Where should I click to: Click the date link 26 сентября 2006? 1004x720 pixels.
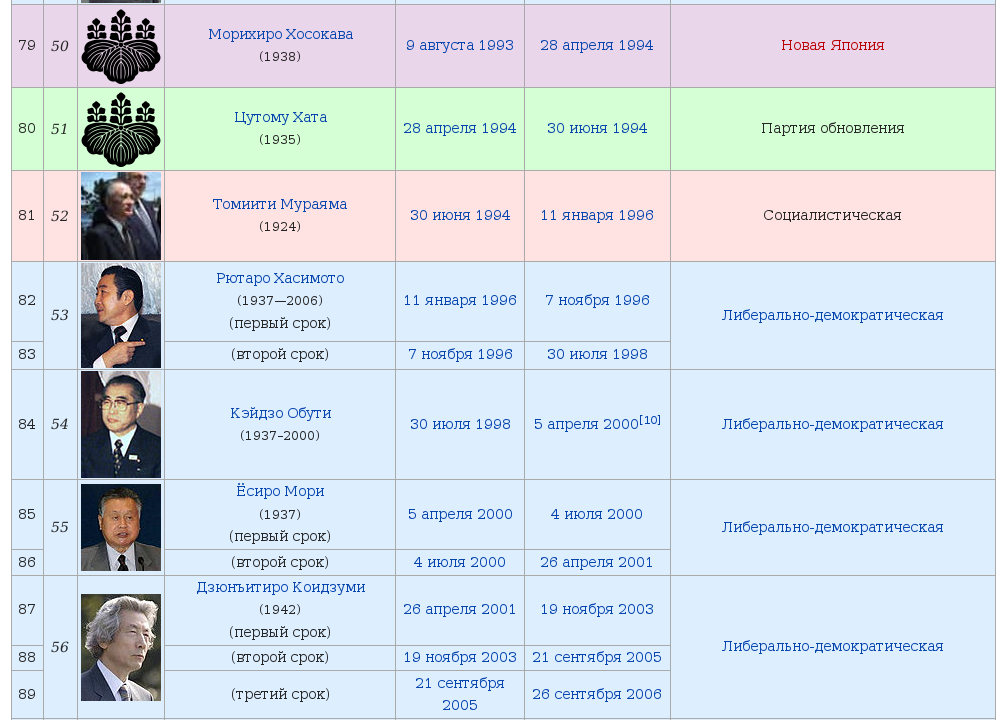597,694
